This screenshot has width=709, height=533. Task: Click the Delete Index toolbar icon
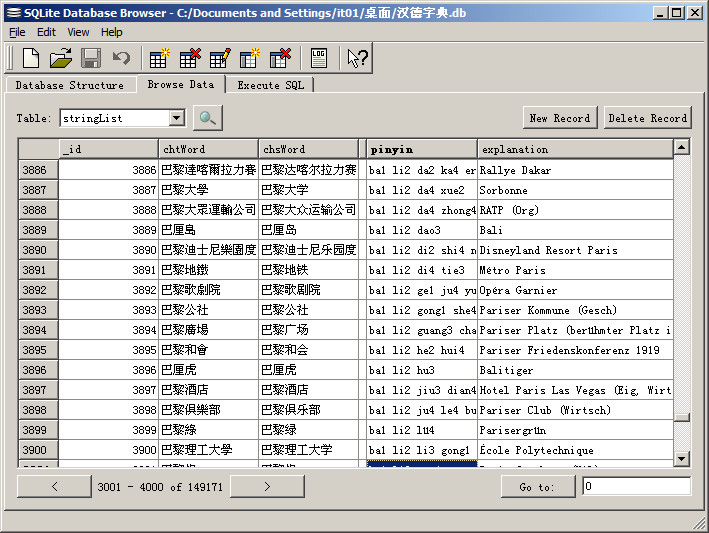tap(280, 58)
